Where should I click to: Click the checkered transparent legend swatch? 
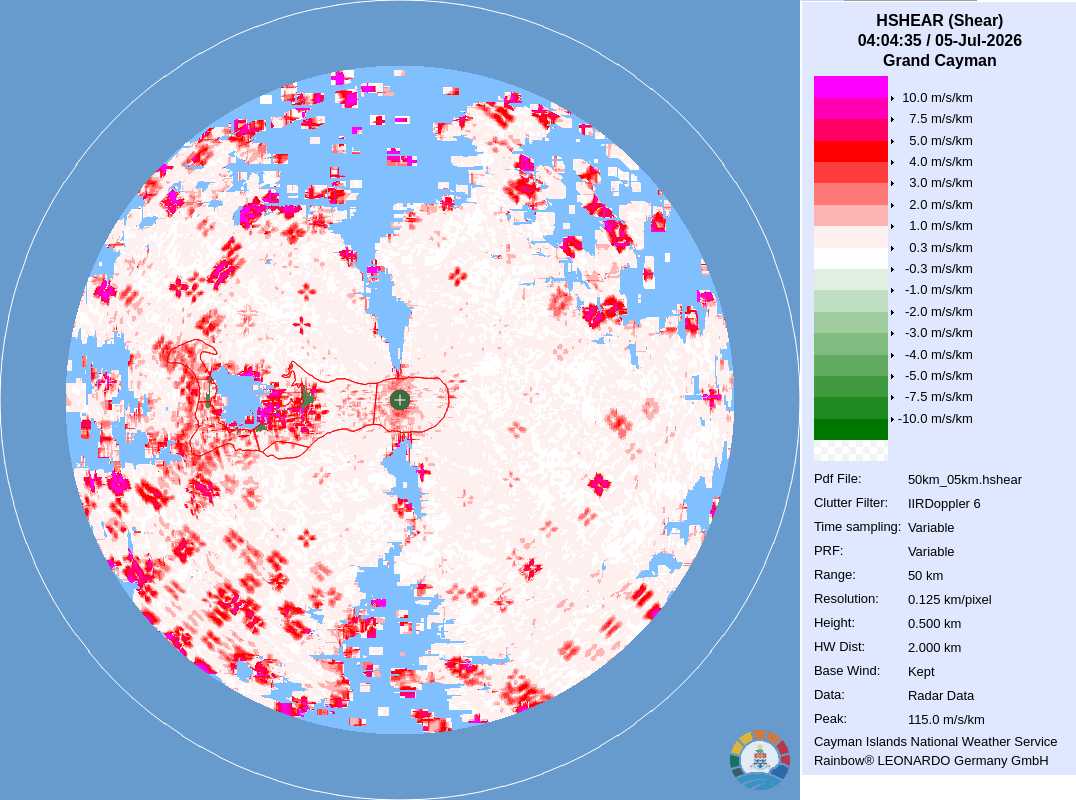pyautogui.click(x=850, y=450)
